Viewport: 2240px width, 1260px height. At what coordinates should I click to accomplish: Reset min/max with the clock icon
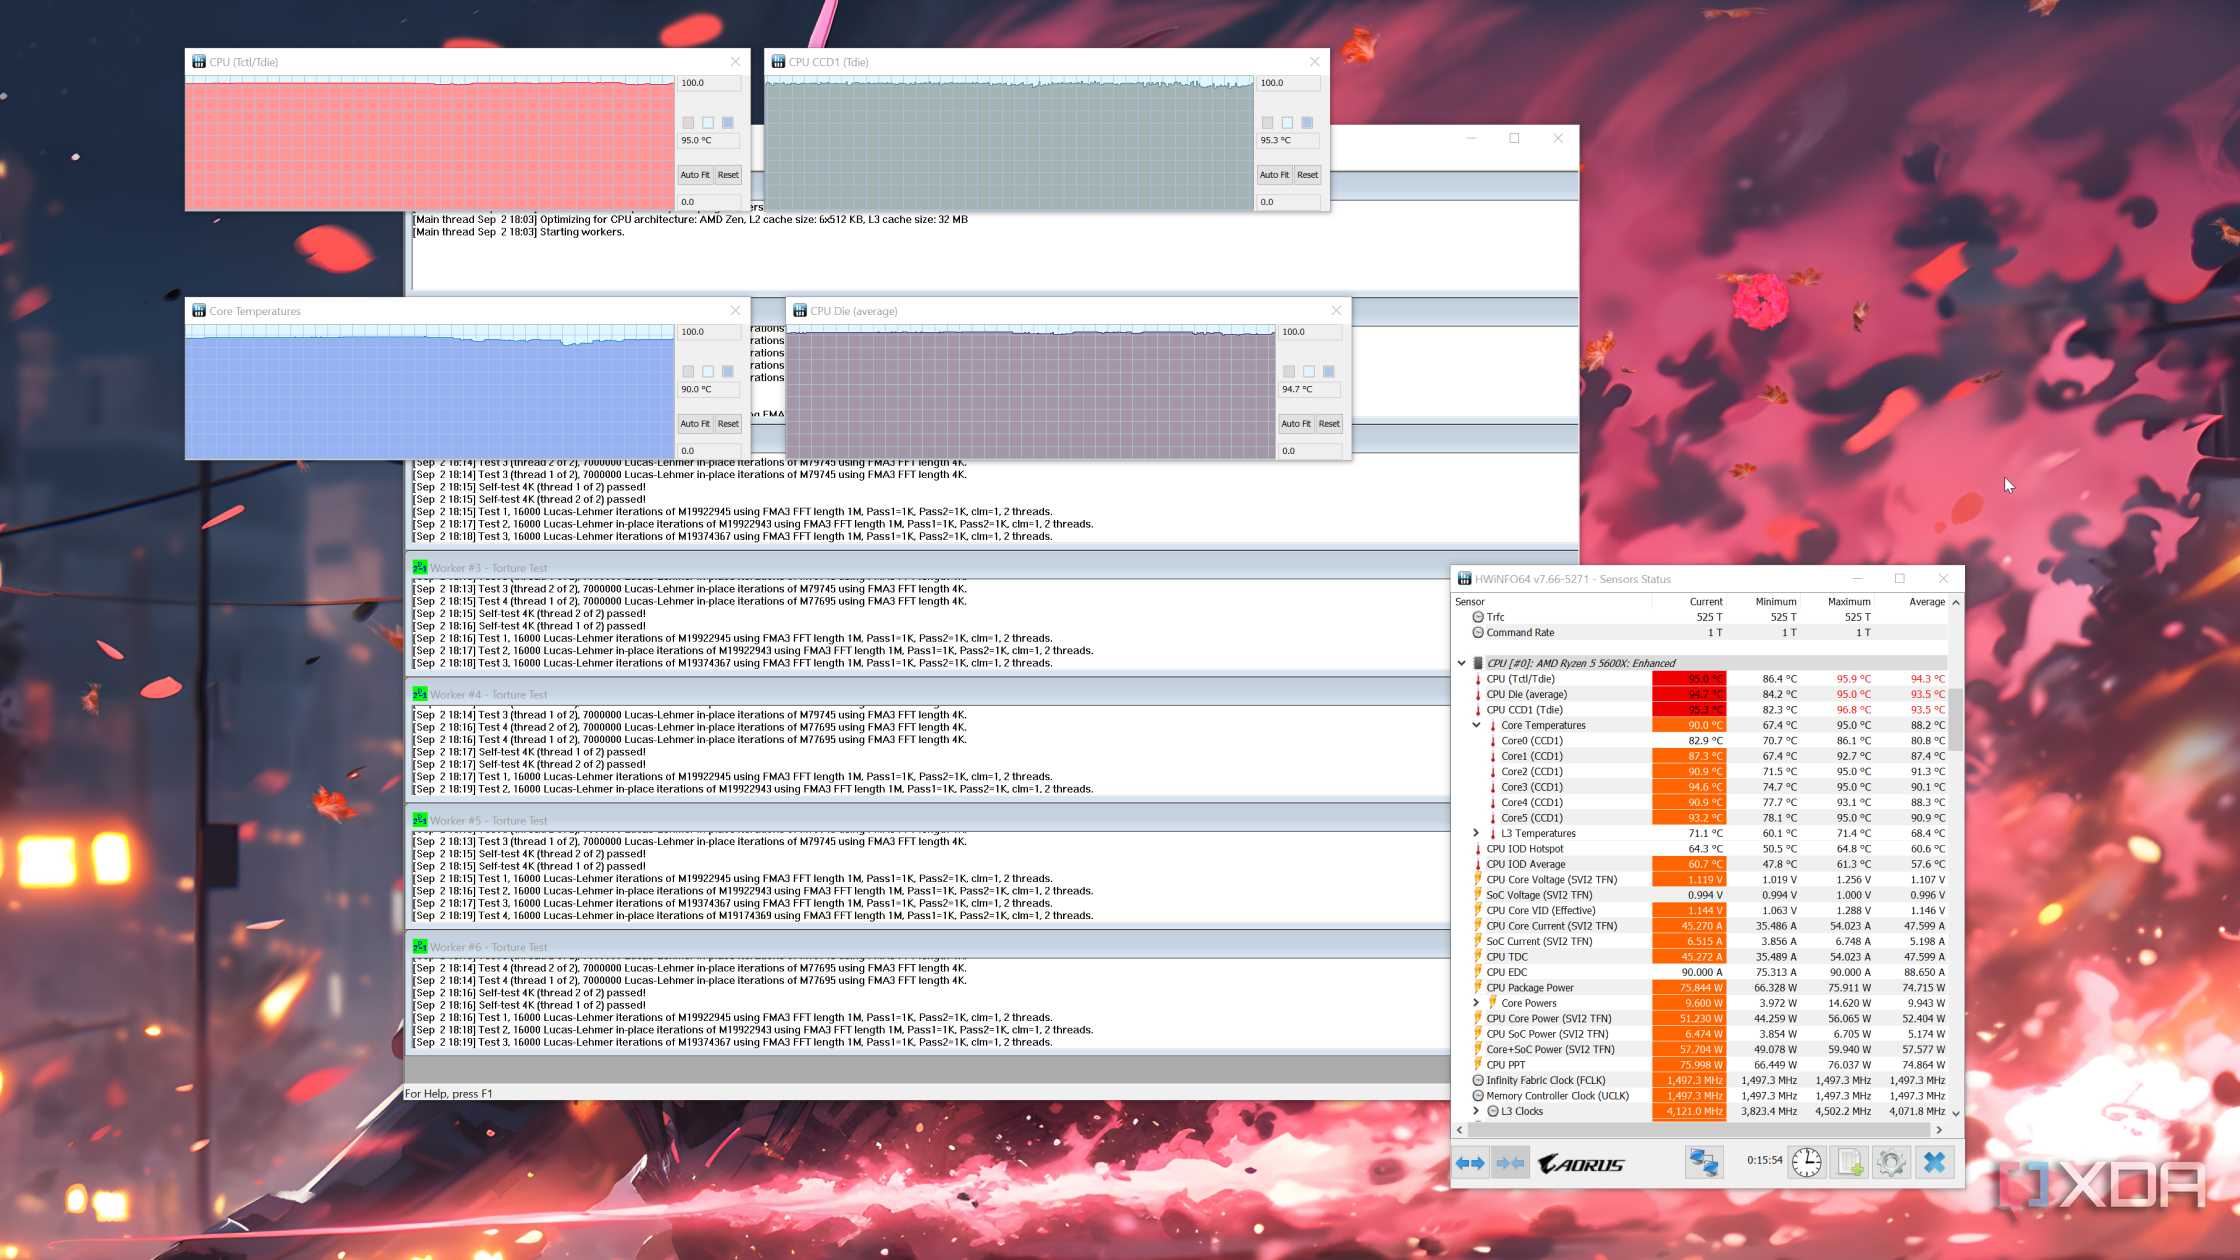(1806, 1162)
